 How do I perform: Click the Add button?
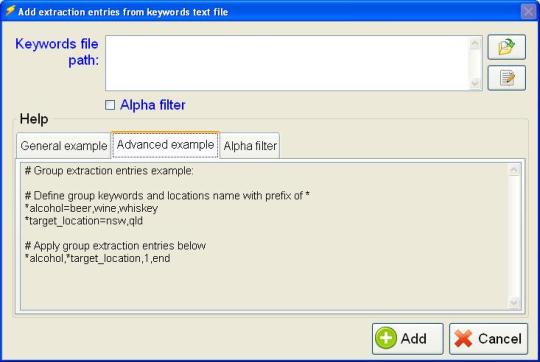(x=407, y=339)
